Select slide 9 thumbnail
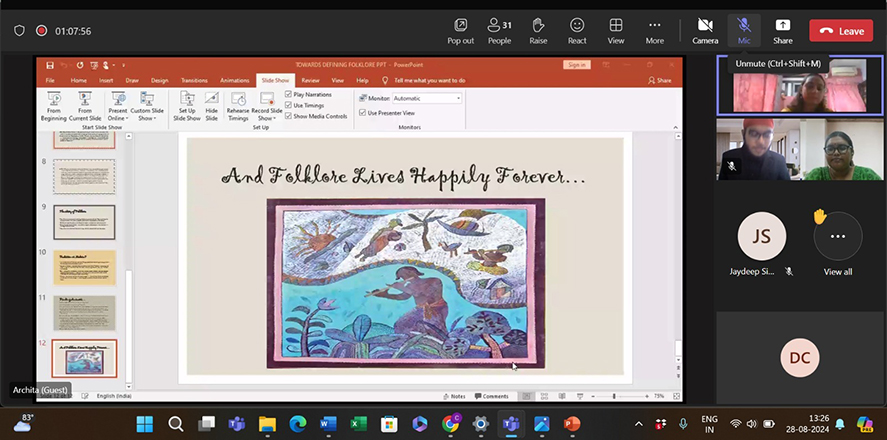Screen dimensions: 887x440 (x=84, y=222)
